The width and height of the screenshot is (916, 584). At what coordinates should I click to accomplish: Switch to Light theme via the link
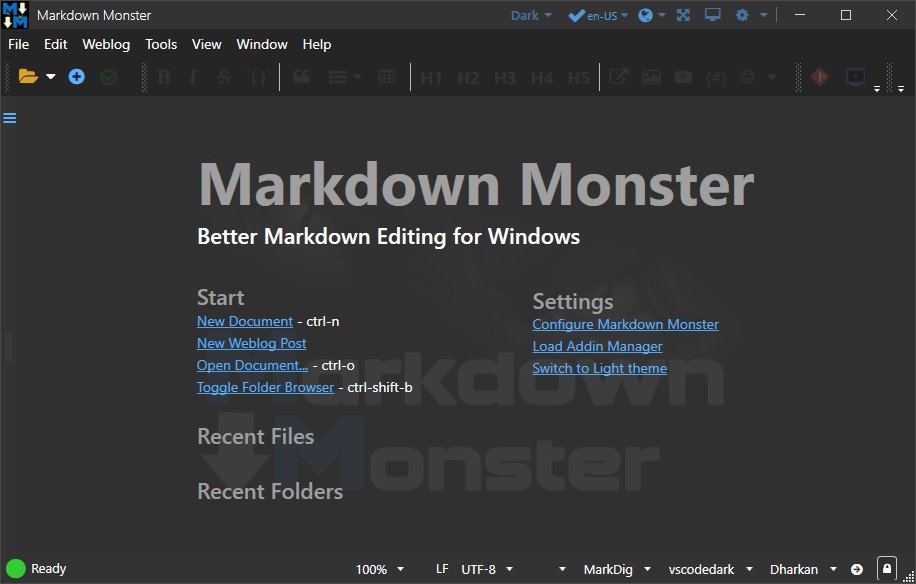600,368
